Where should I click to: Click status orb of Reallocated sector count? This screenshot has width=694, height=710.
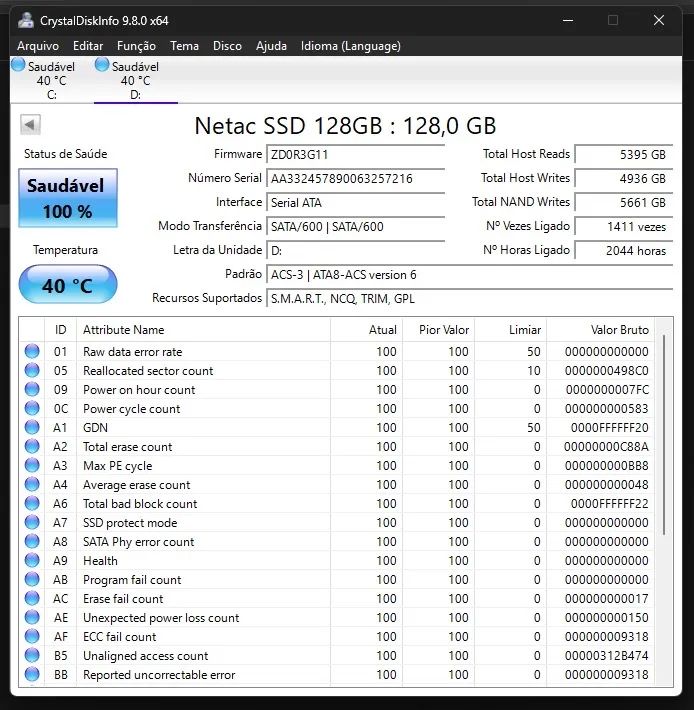pos(32,370)
